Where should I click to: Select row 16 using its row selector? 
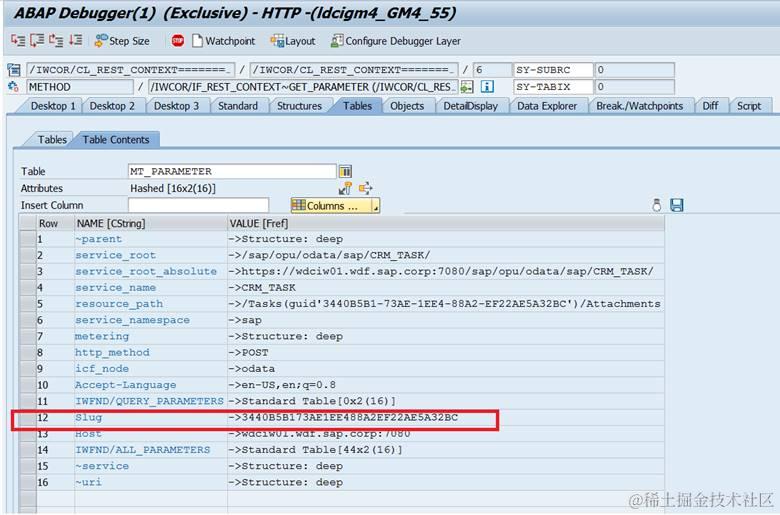tap(27, 482)
